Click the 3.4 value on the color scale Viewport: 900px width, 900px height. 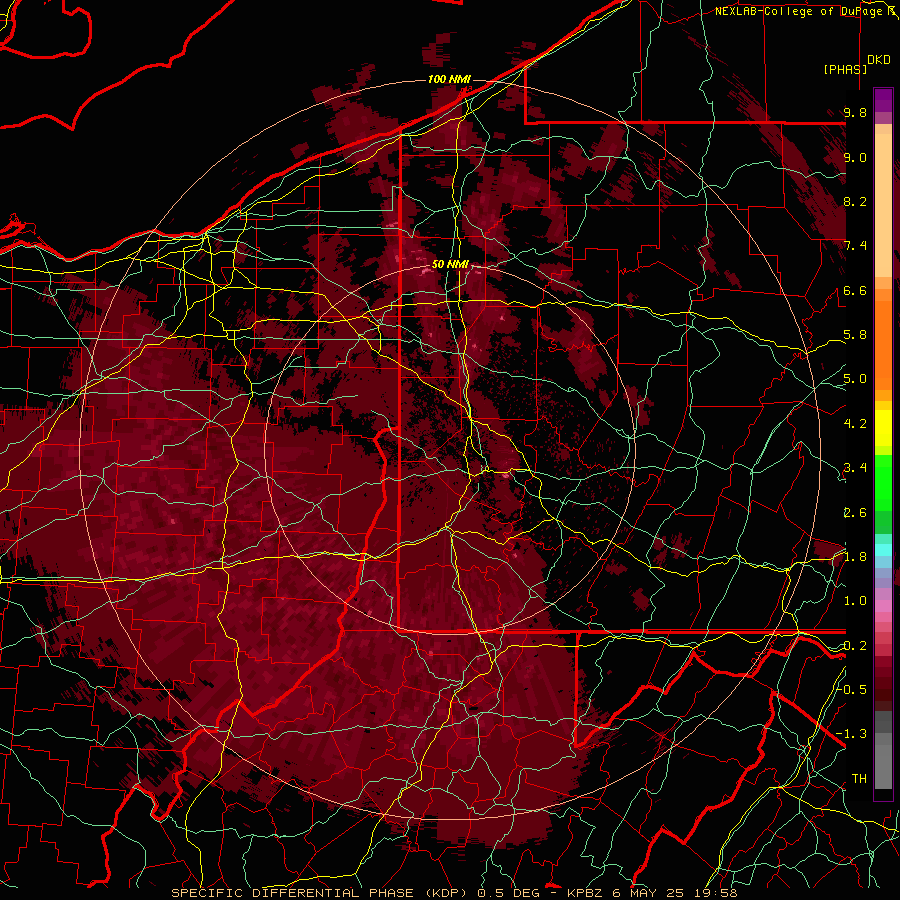(855, 468)
